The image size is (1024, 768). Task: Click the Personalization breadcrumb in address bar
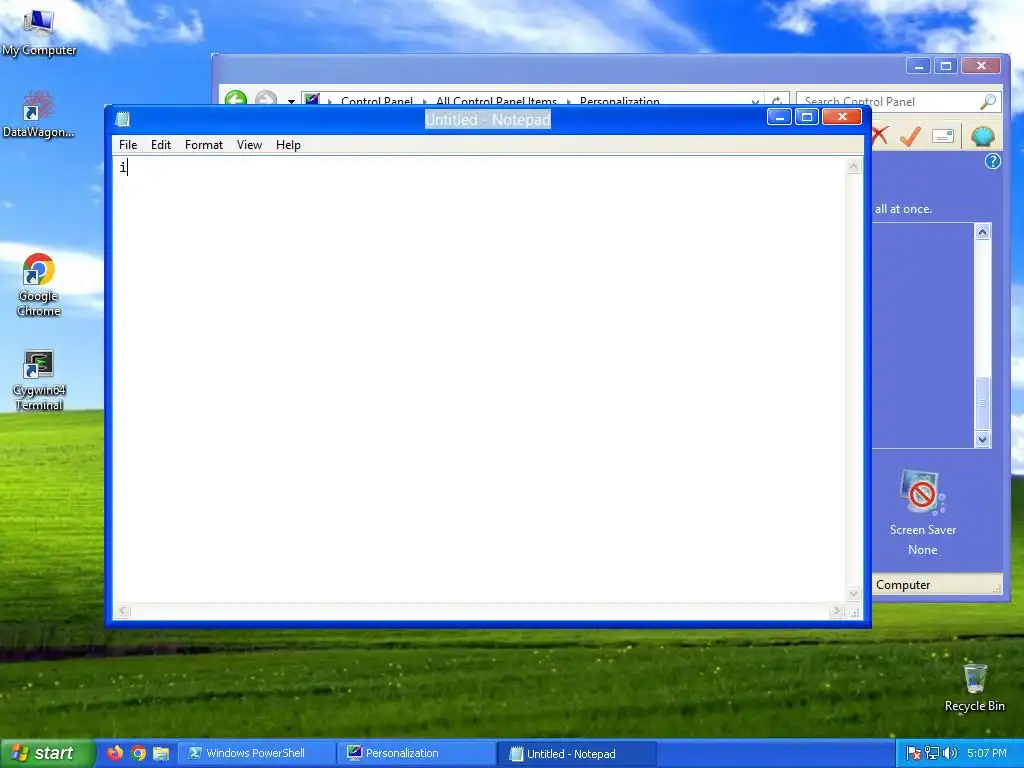[x=619, y=101]
